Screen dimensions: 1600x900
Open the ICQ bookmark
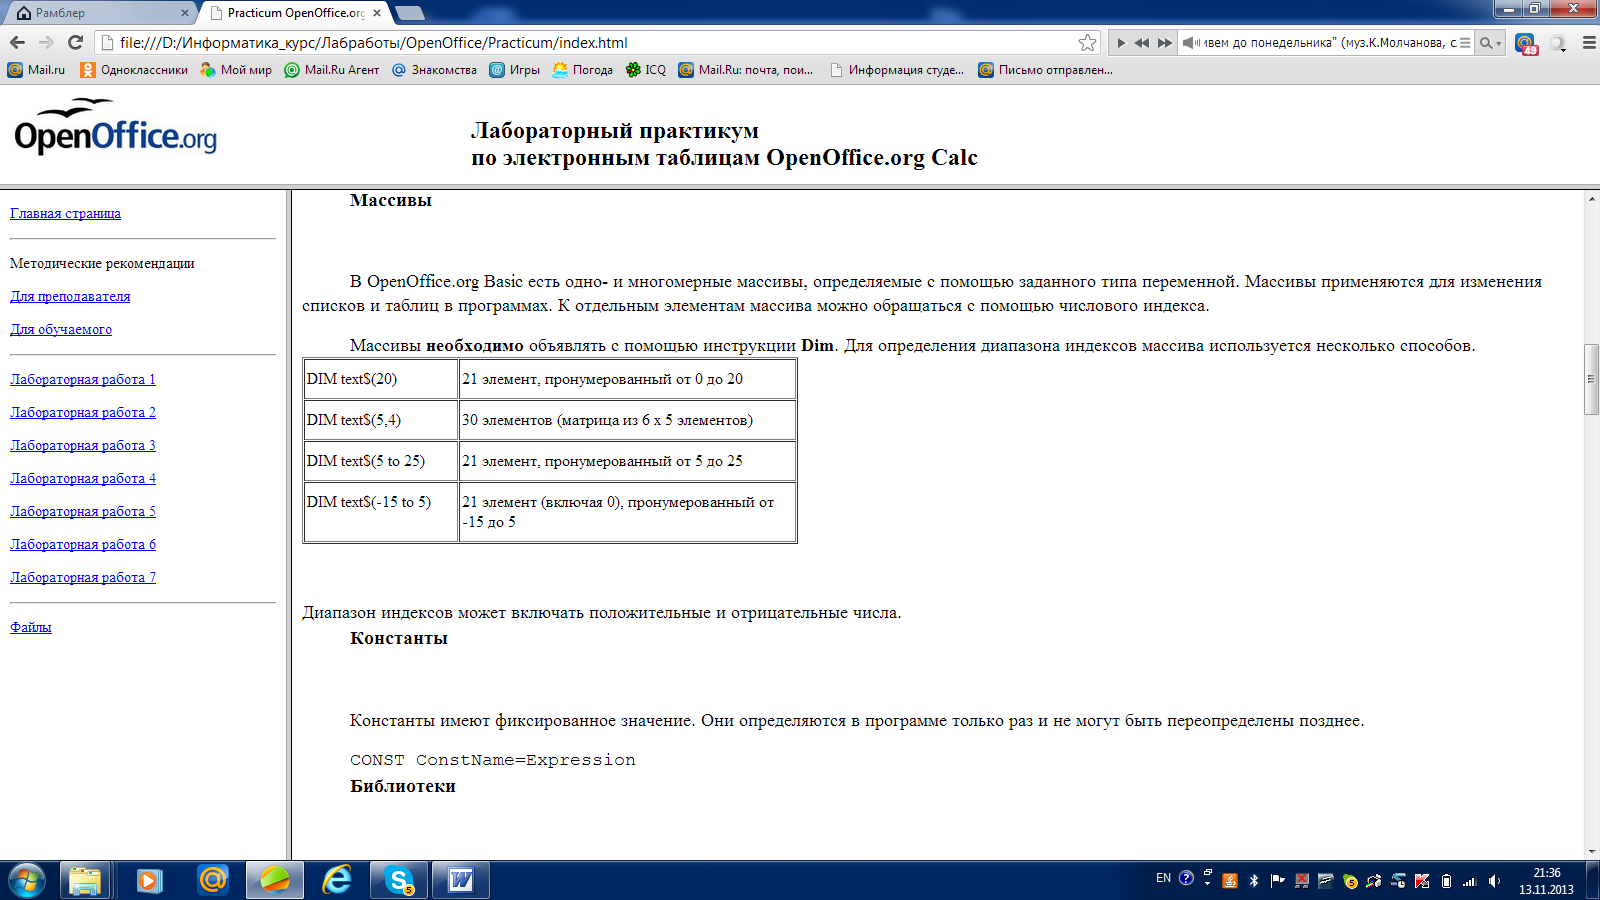coord(645,70)
